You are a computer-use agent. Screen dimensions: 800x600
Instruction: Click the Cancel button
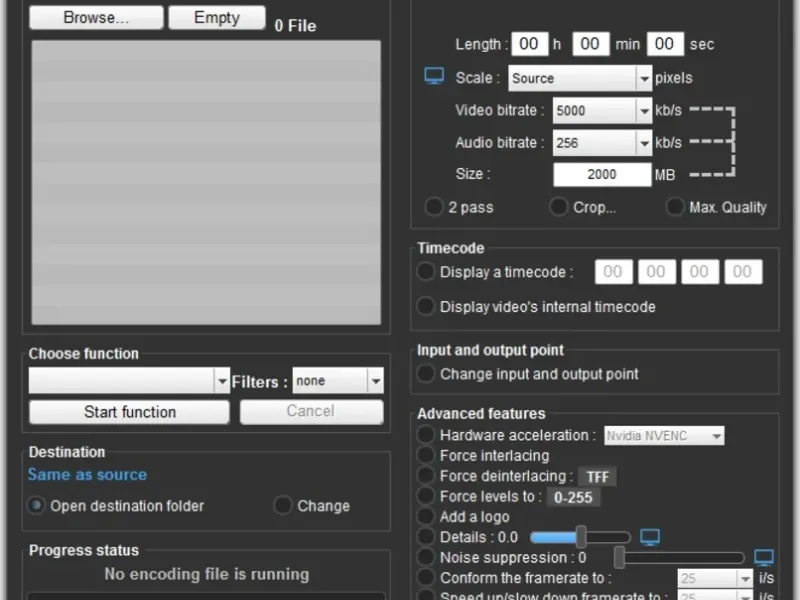pos(311,412)
